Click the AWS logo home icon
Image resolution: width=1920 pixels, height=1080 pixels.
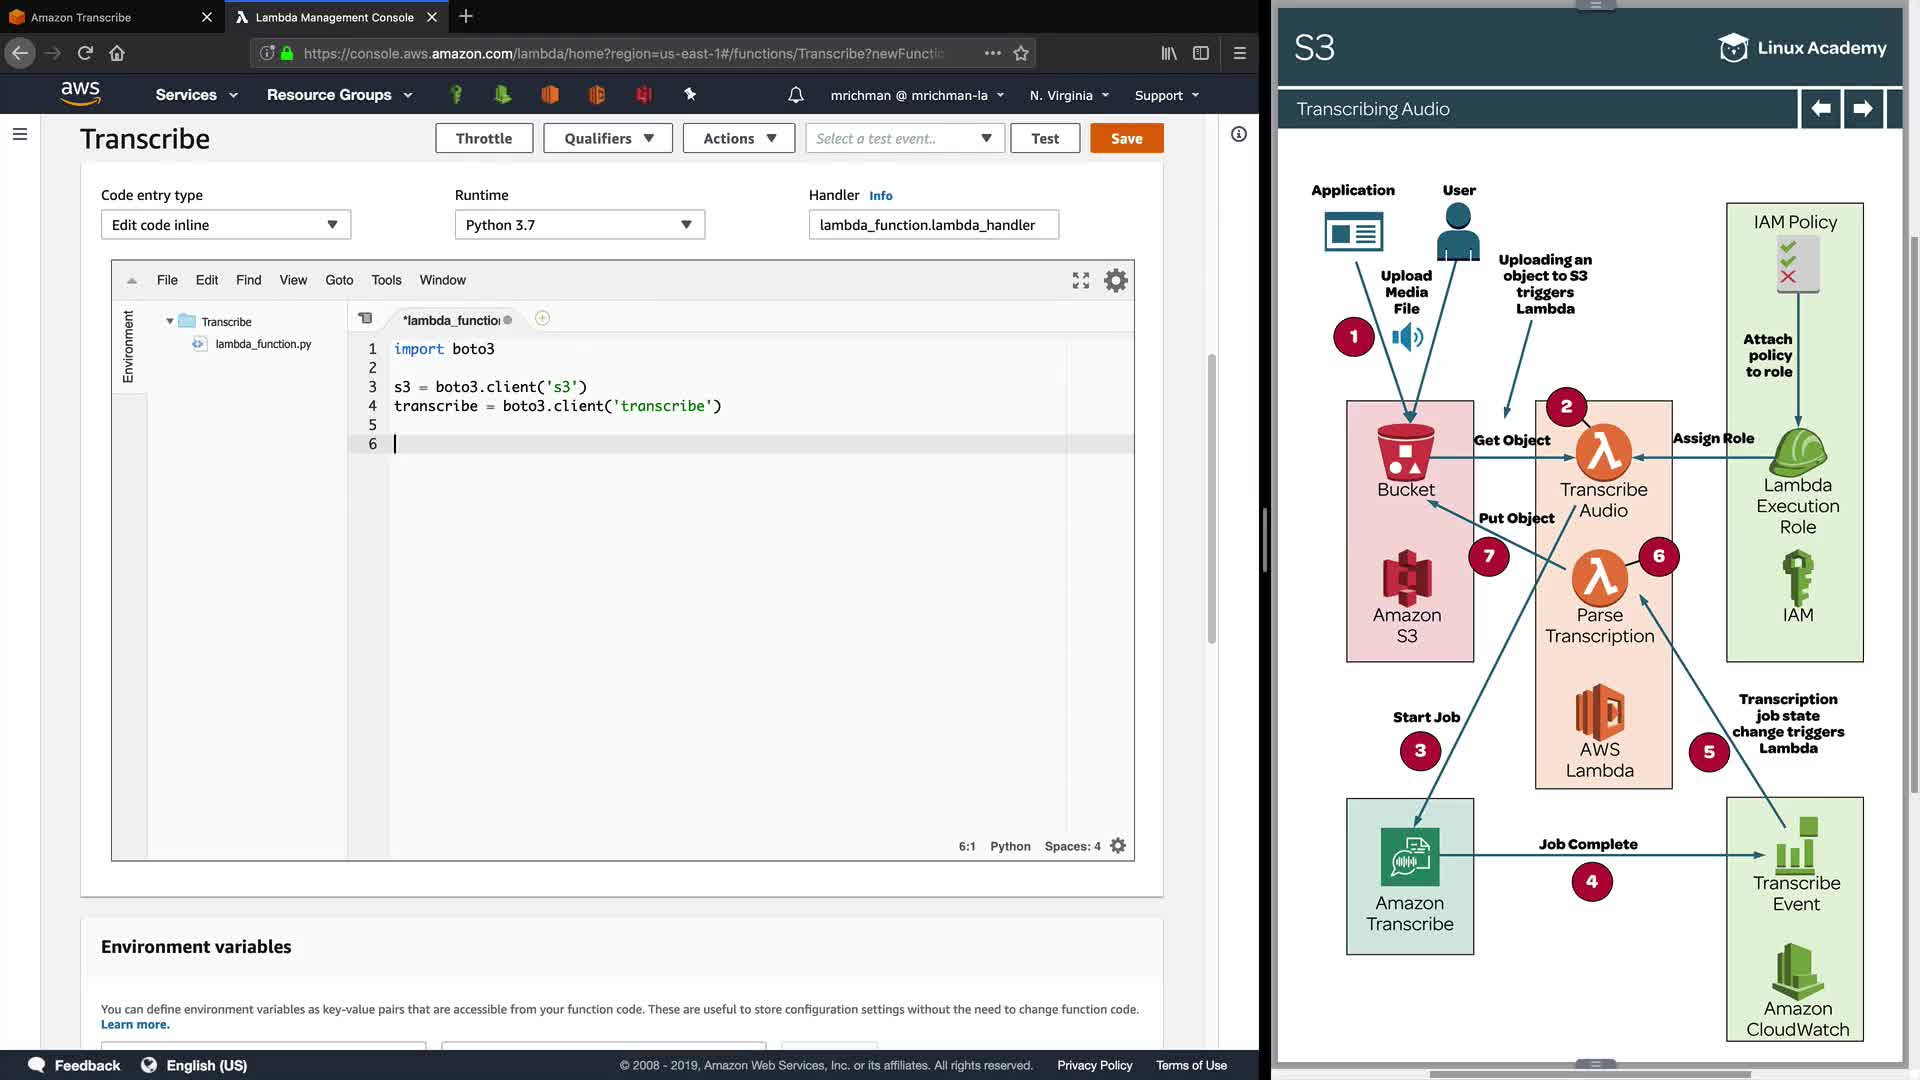click(80, 94)
